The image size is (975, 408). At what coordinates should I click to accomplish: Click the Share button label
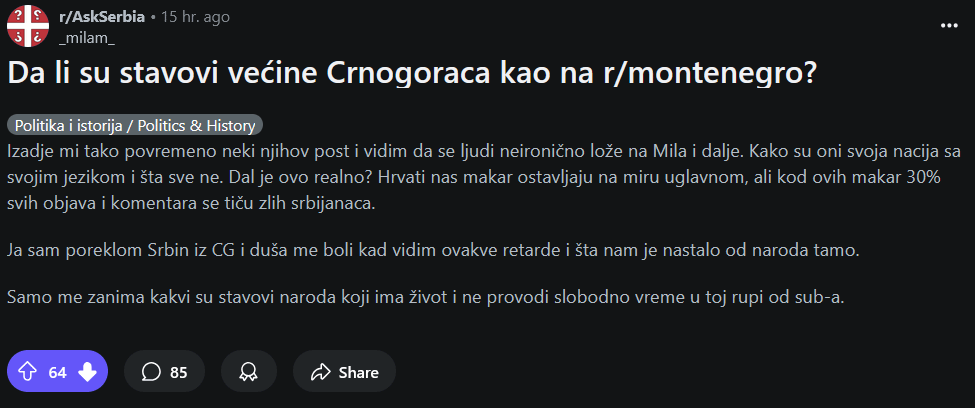tap(358, 372)
